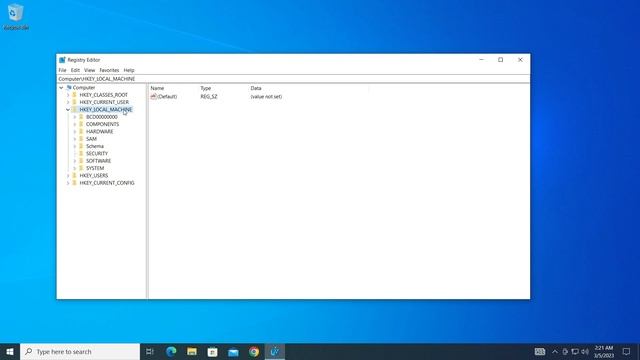
Task: Select the Computer tree label
Action: click(84, 88)
